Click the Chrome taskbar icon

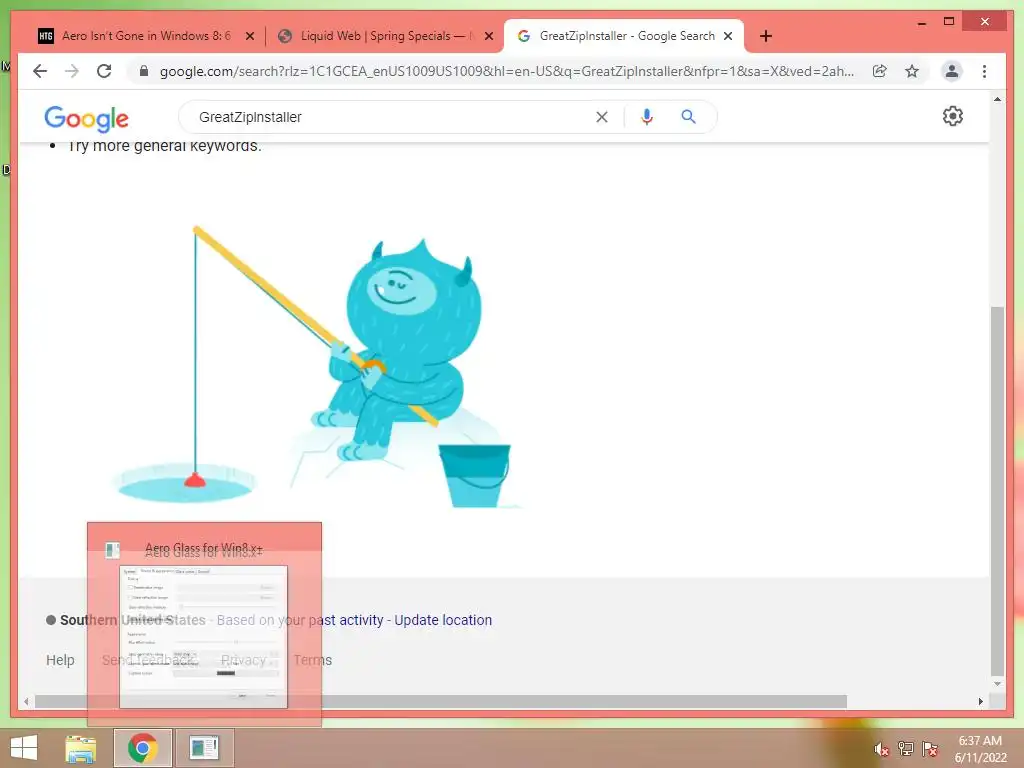(x=142, y=748)
